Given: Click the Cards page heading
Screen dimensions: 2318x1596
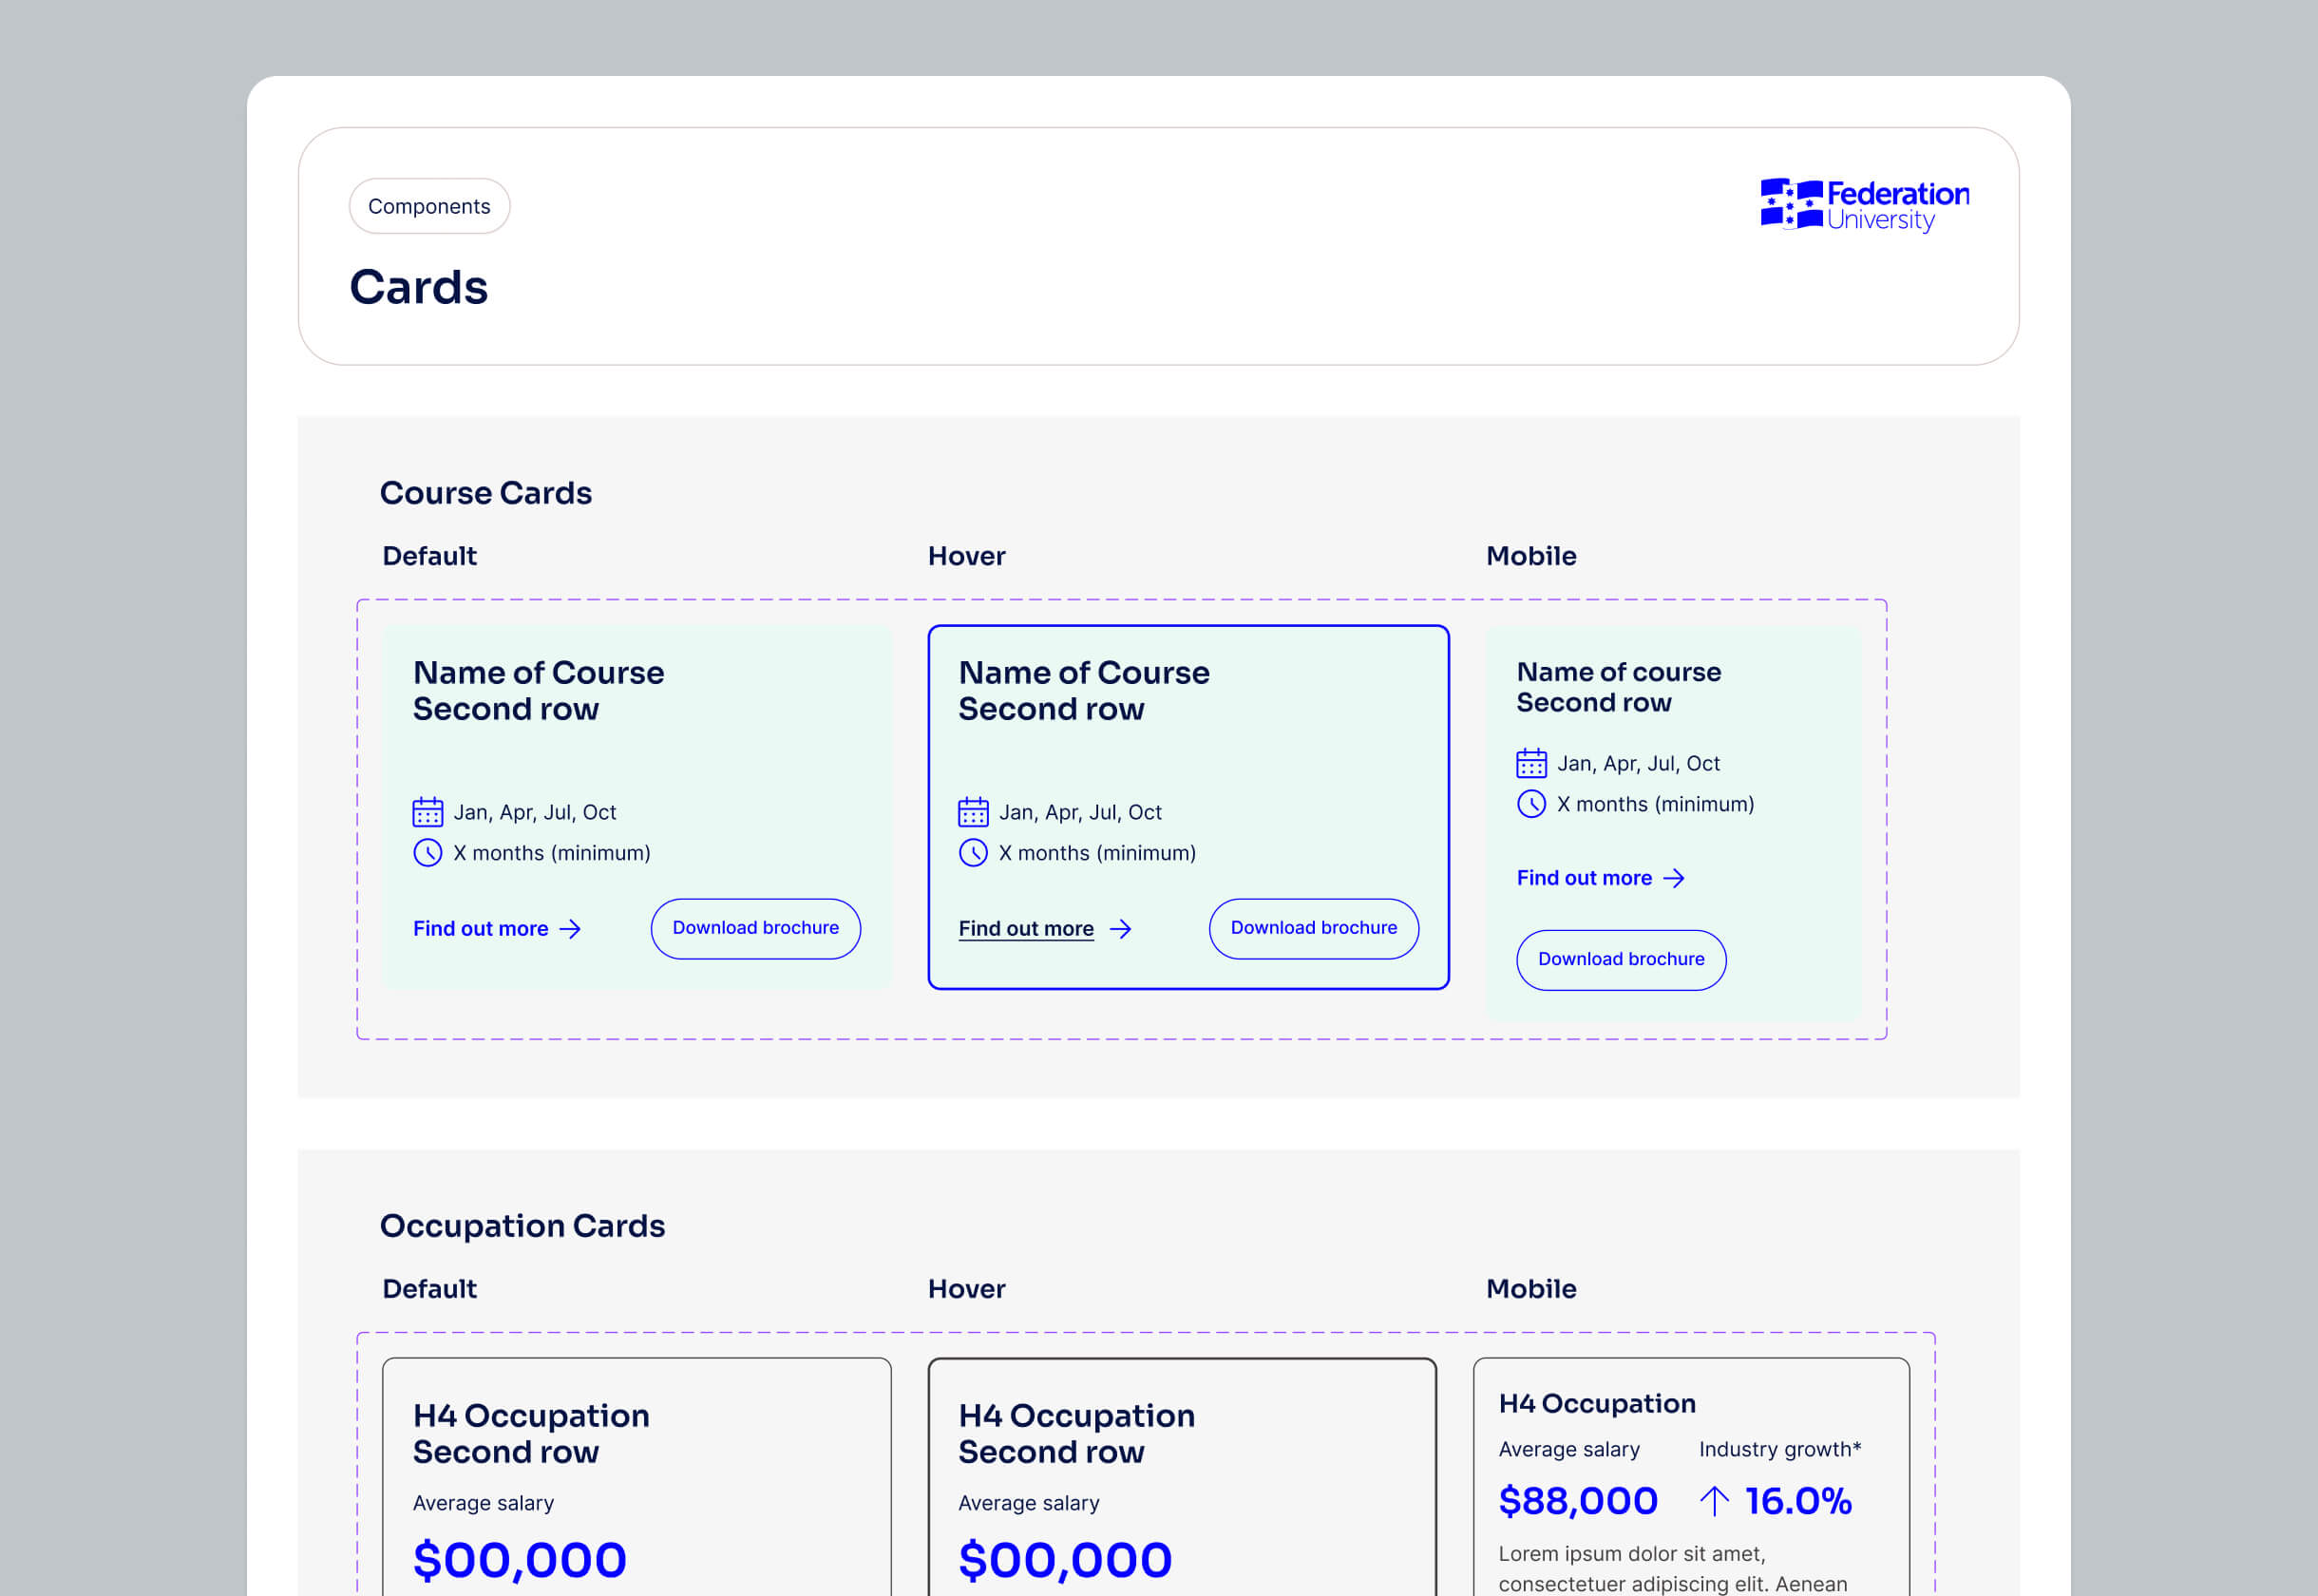Looking at the screenshot, I should (x=419, y=288).
